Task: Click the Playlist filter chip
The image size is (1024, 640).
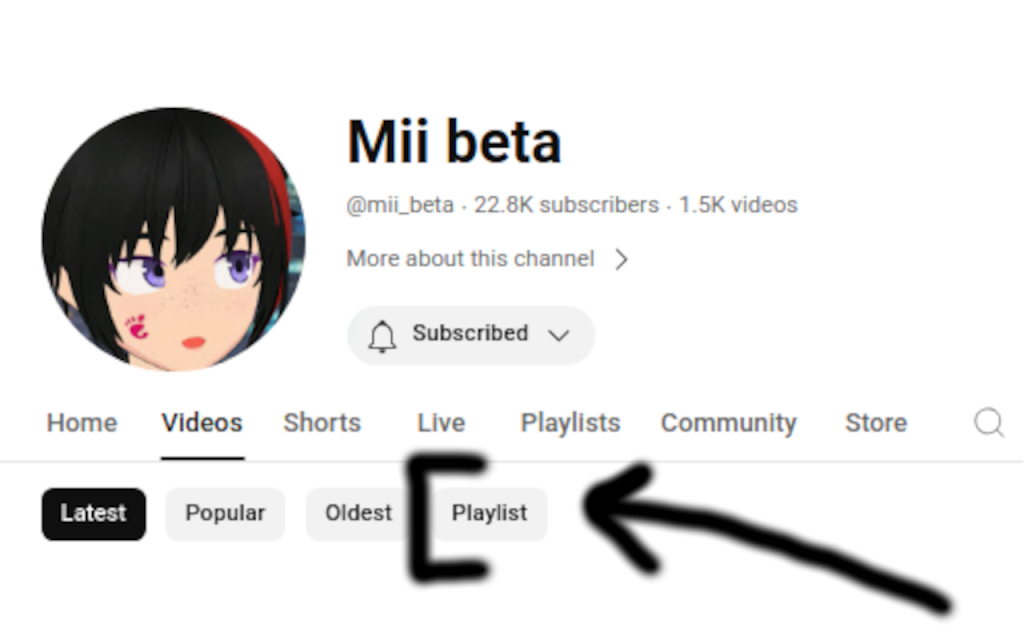Action: pos(490,514)
